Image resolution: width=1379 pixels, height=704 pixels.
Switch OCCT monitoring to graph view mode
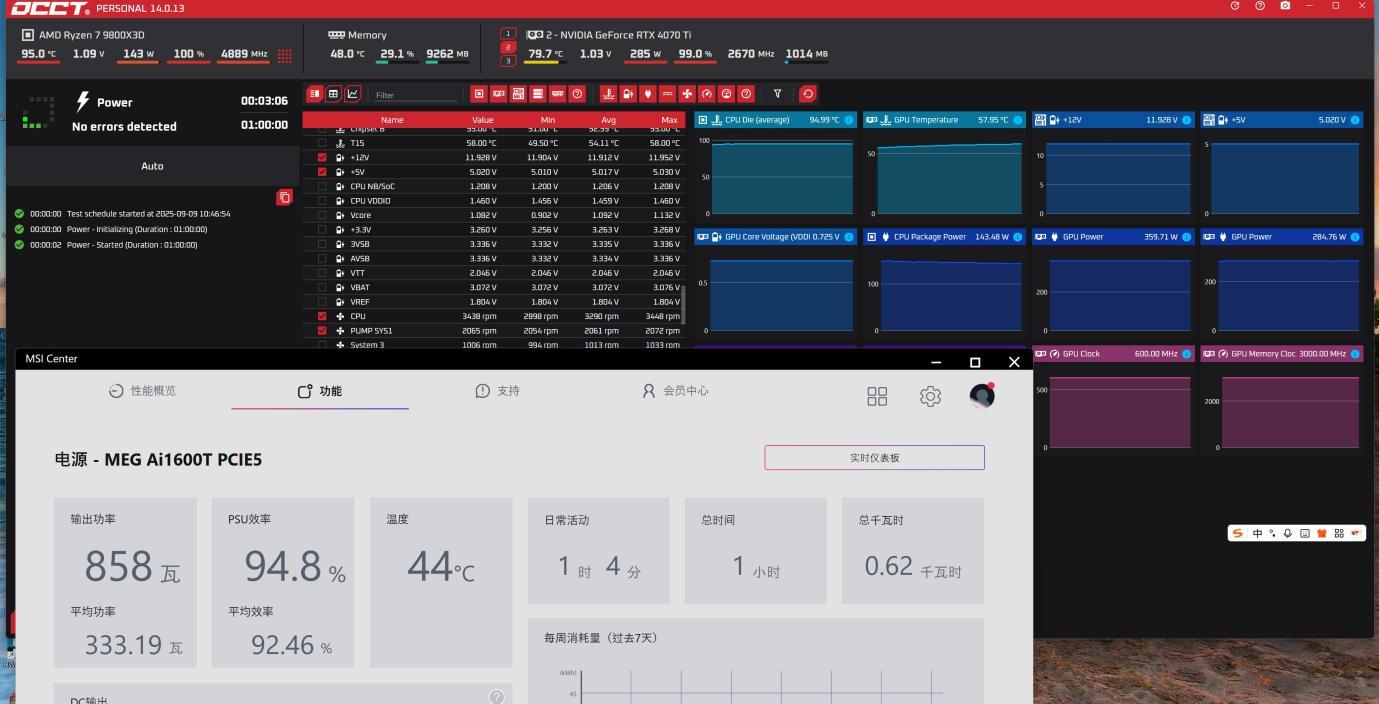coord(352,94)
